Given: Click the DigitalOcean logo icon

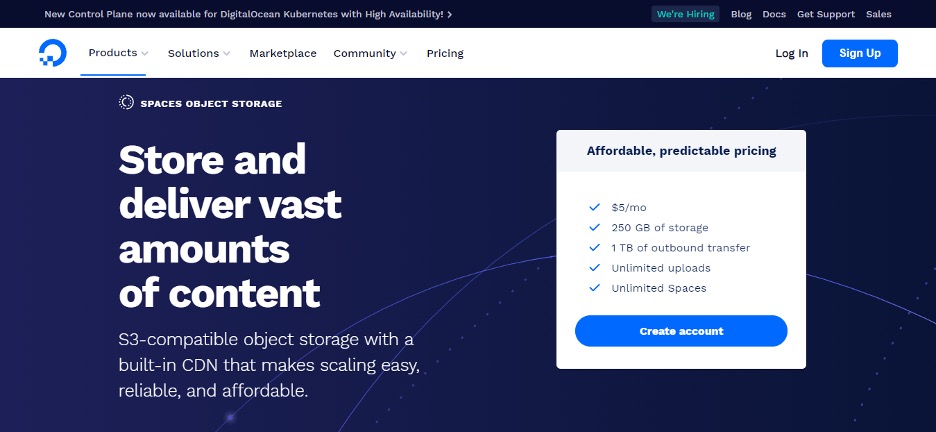Looking at the screenshot, I should point(52,54).
